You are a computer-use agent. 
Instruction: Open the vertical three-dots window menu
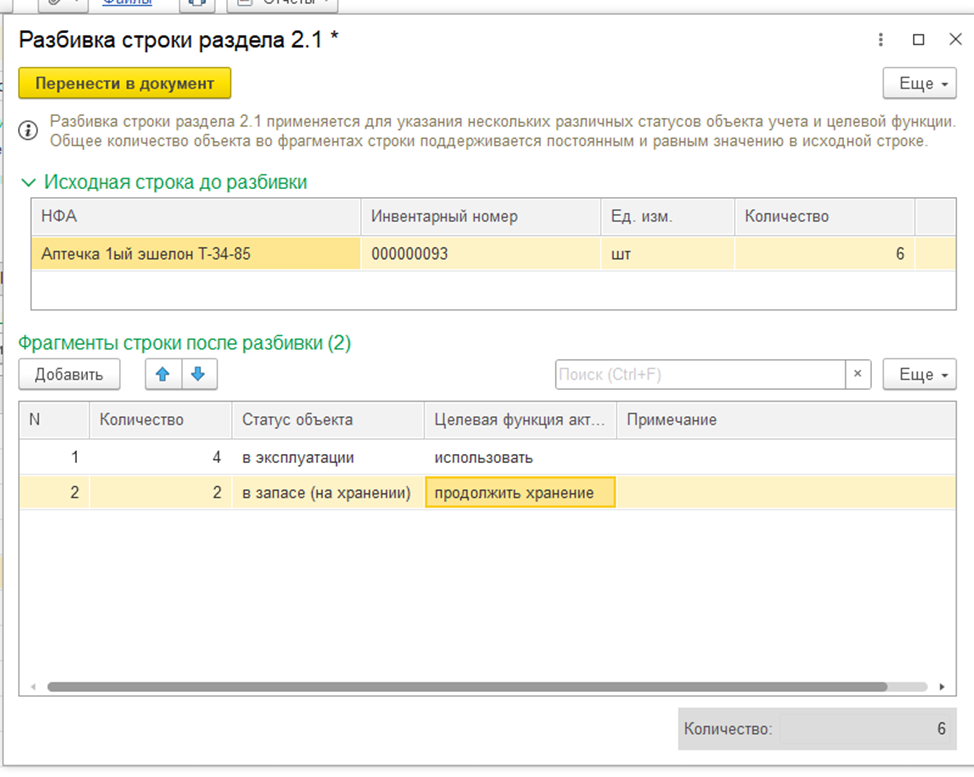pyautogui.click(x=881, y=40)
